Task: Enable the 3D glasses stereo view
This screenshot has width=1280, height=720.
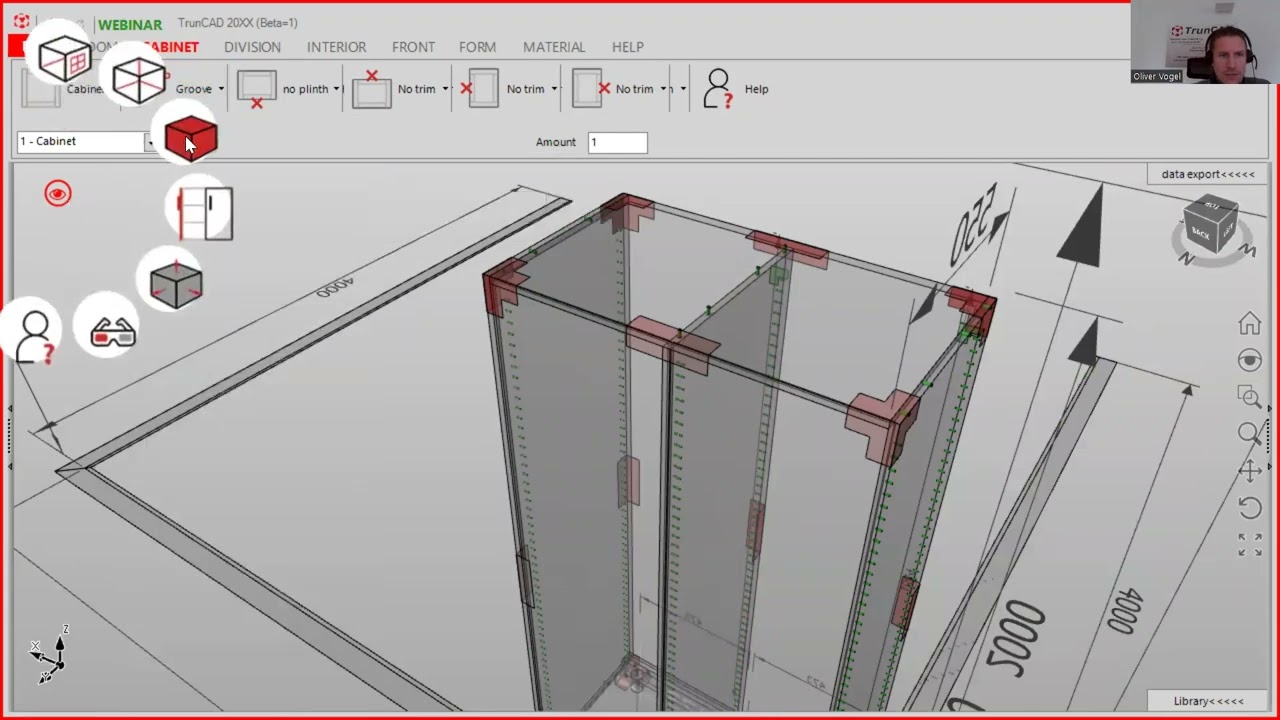Action: (x=112, y=332)
